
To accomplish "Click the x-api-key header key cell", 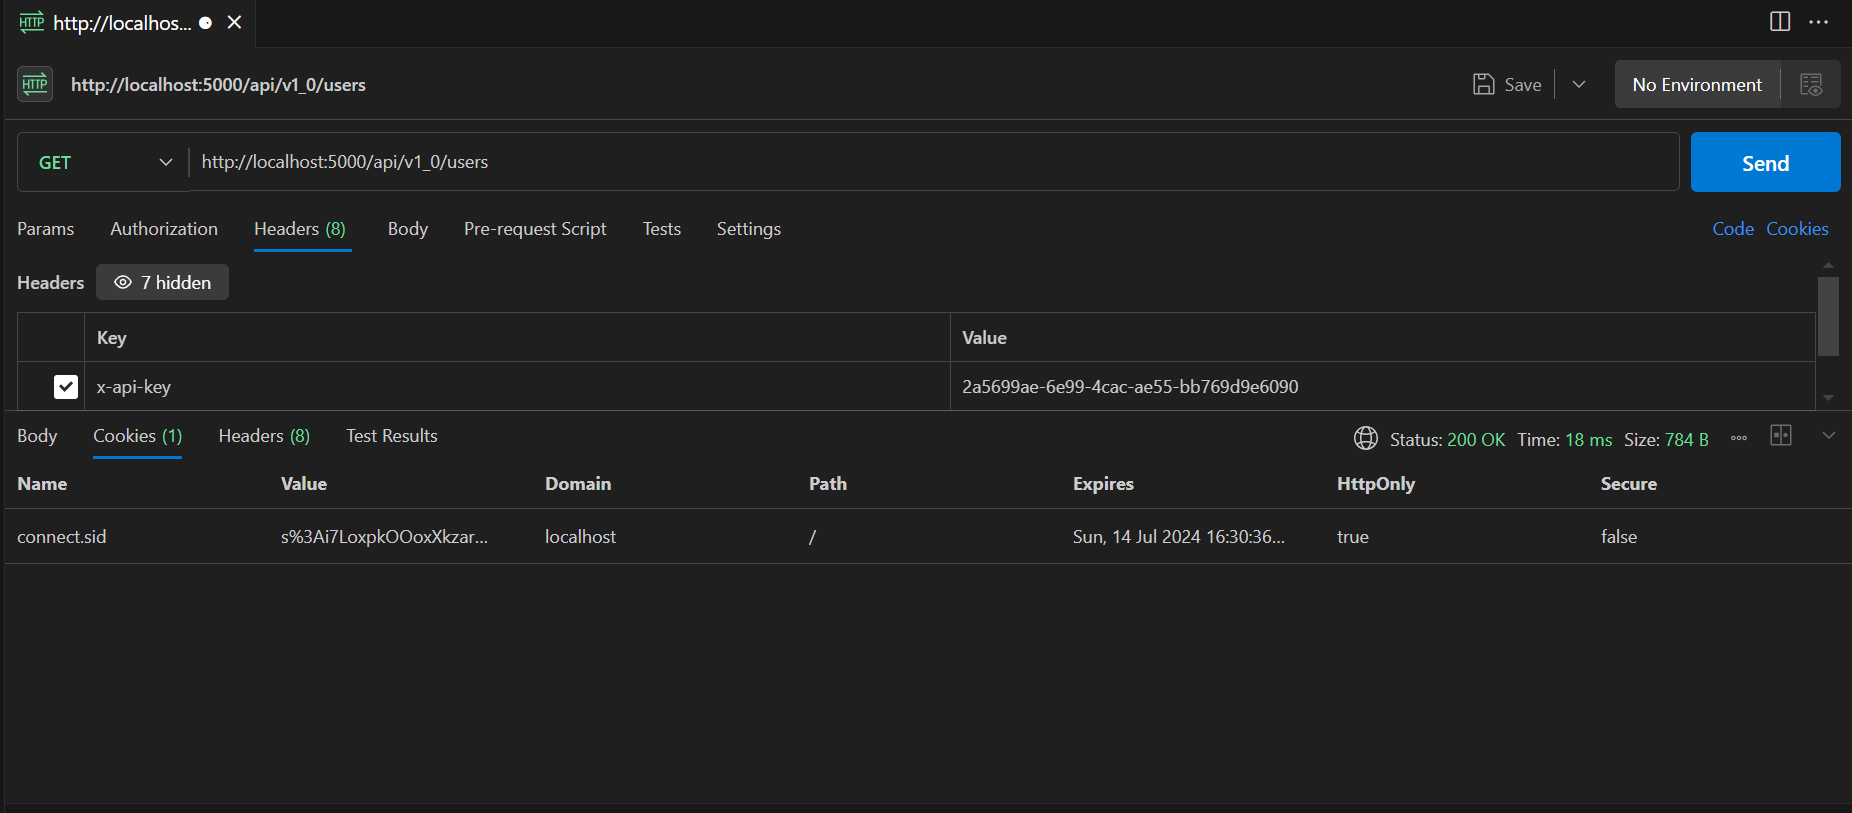I will coord(517,387).
